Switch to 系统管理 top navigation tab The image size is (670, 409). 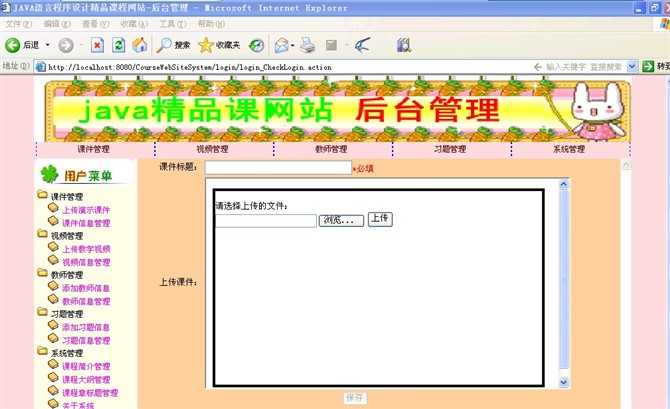569,149
